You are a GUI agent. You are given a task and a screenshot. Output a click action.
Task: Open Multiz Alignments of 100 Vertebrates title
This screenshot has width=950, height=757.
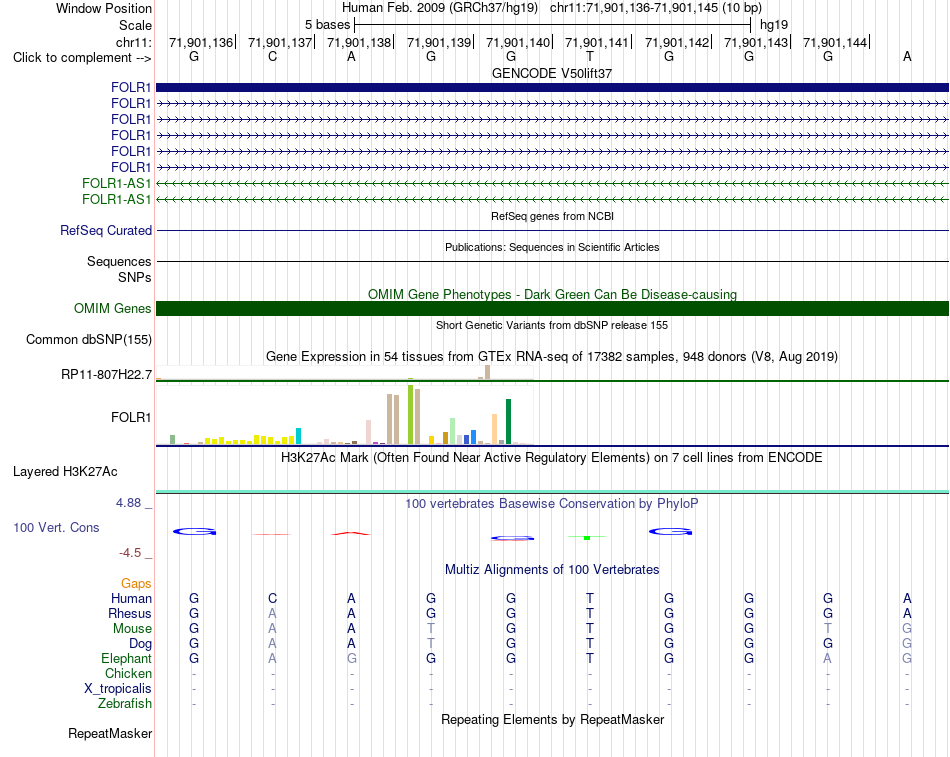[552, 570]
